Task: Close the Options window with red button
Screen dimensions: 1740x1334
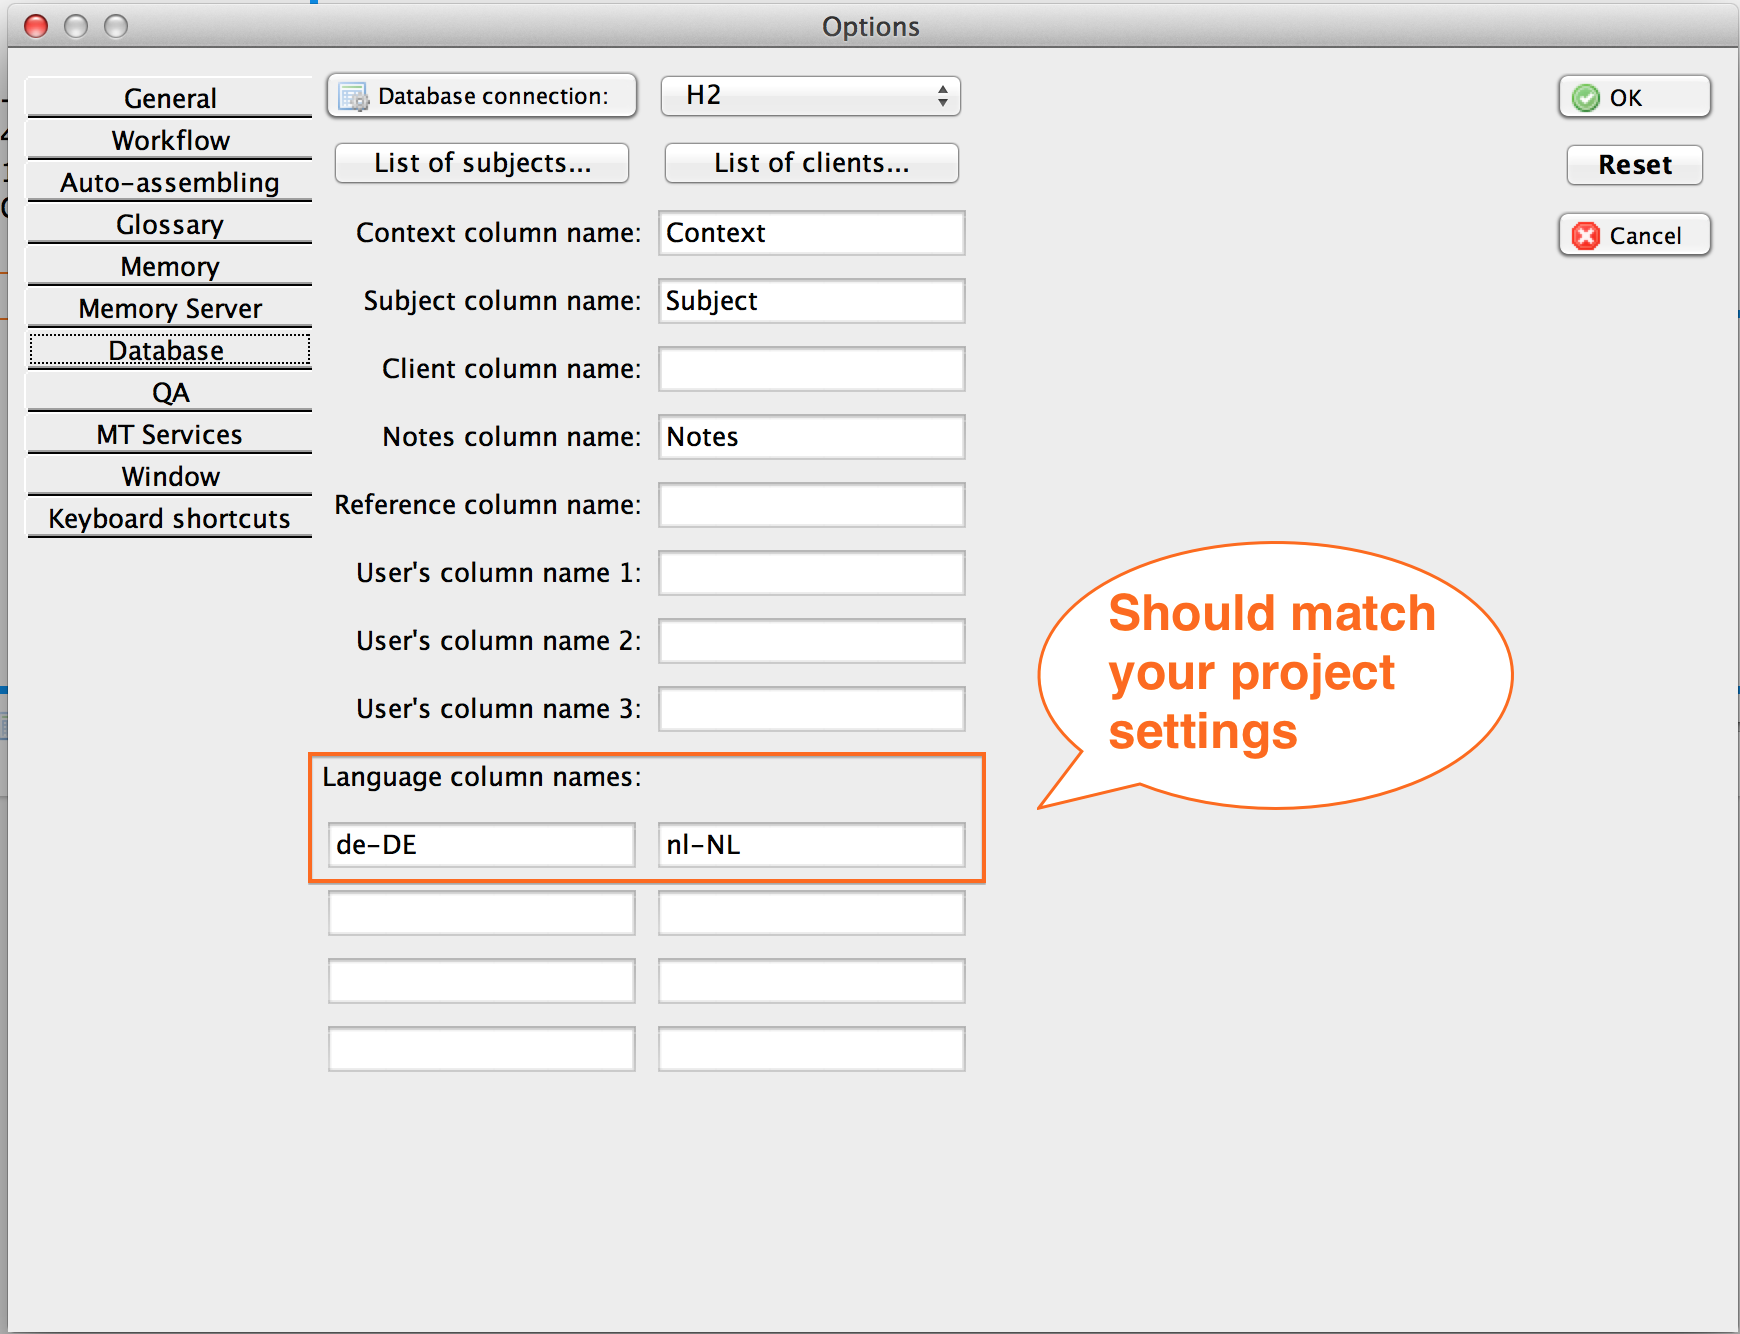Action: tap(36, 26)
